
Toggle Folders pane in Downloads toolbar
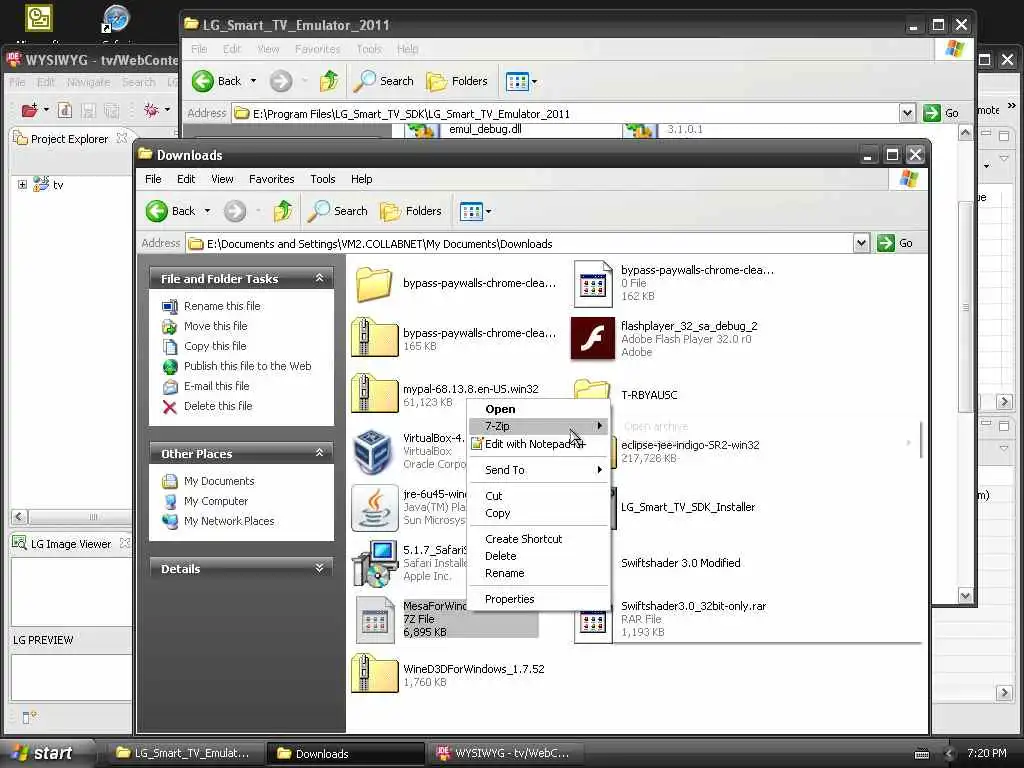coord(411,211)
